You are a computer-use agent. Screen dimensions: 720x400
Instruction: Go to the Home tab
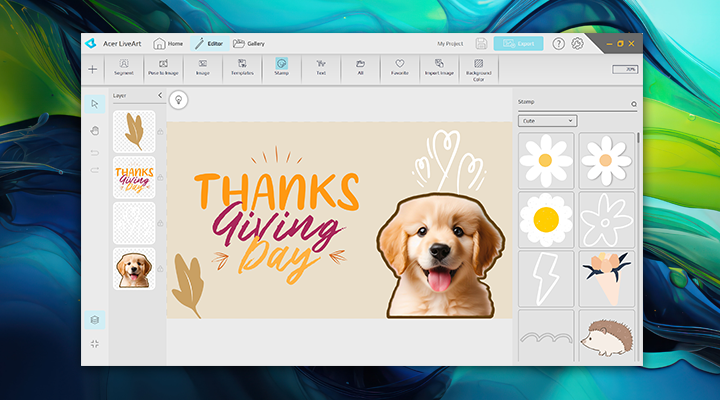[169, 44]
